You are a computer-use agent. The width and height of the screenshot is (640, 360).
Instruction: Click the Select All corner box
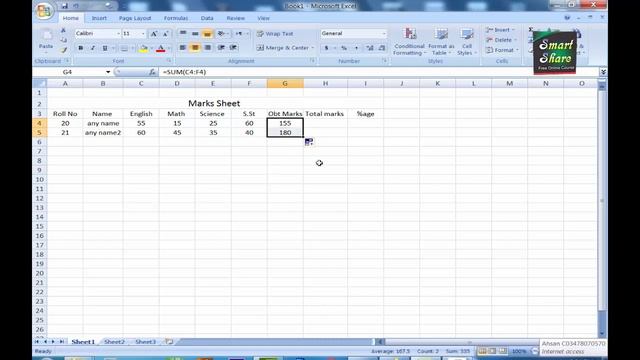pyautogui.click(x=40, y=83)
